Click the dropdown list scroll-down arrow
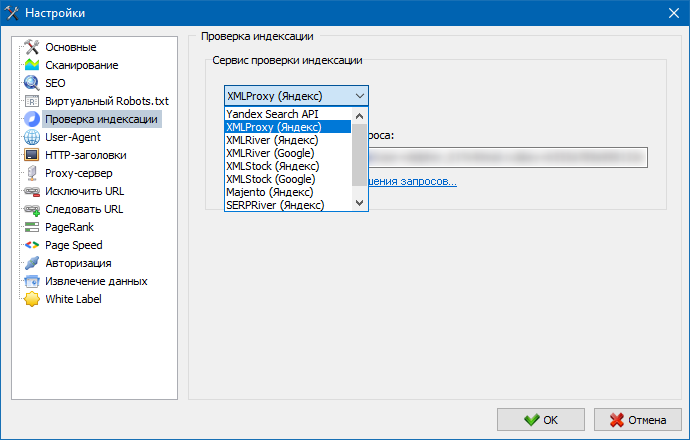Image resolution: width=690 pixels, height=440 pixels. tap(360, 203)
